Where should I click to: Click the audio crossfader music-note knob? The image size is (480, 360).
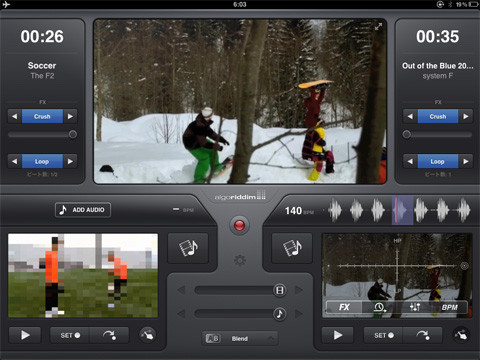tap(280, 314)
